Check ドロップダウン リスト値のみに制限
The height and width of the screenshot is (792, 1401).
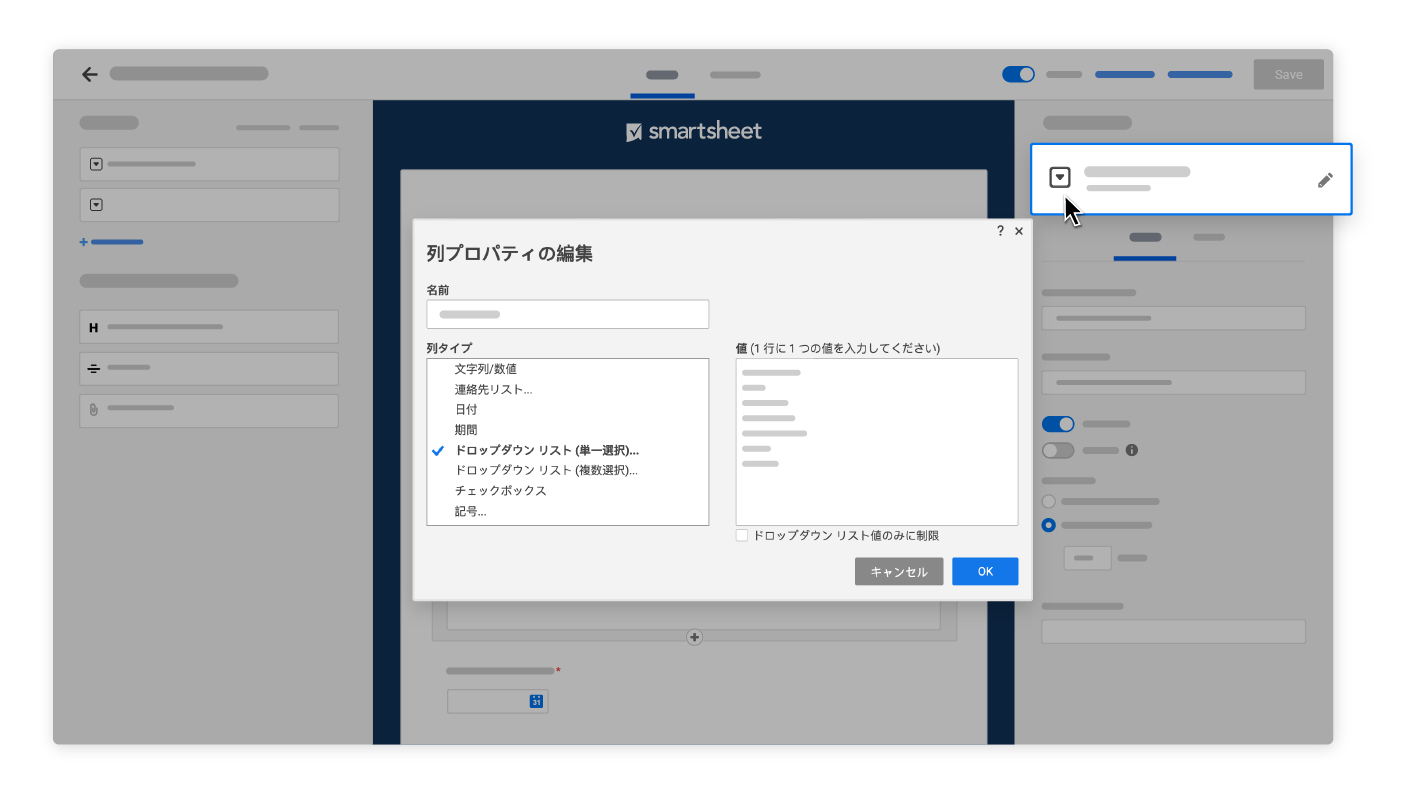741,535
